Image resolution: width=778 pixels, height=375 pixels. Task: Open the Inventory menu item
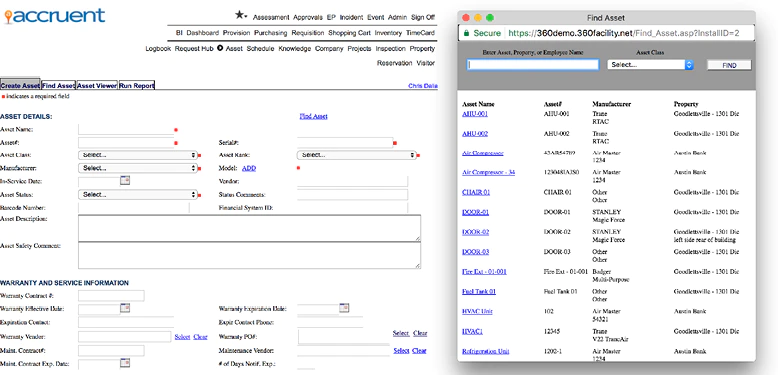pyautogui.click(x=388, y=33)
